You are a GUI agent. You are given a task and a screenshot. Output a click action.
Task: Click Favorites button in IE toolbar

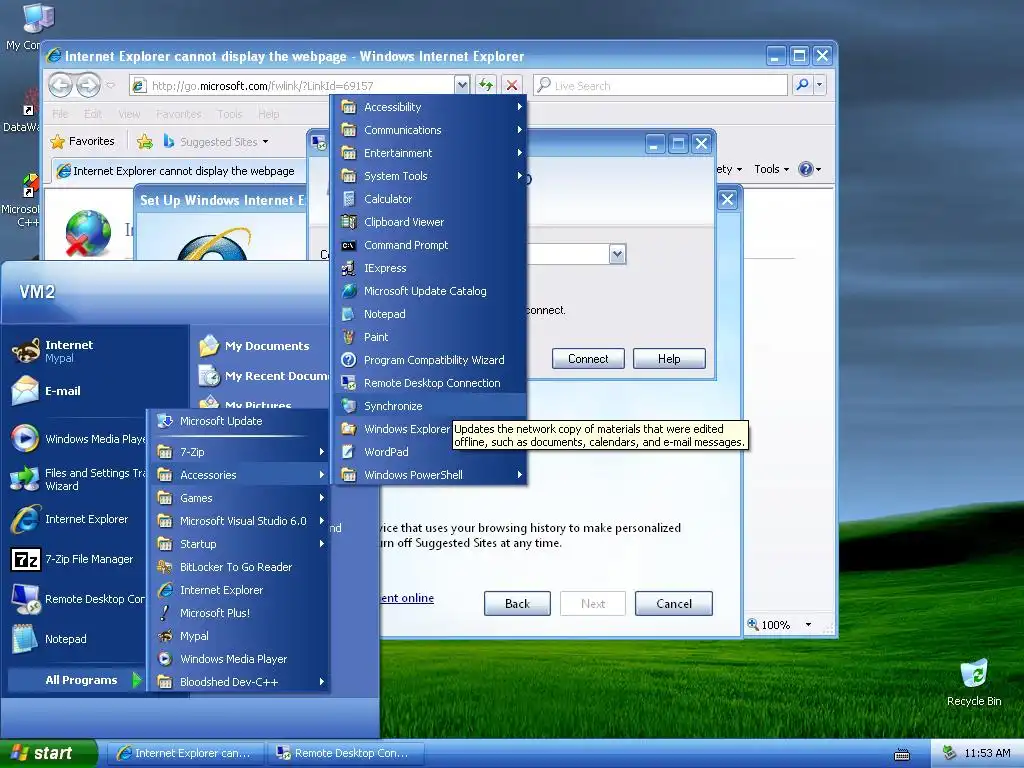[83, 141]
